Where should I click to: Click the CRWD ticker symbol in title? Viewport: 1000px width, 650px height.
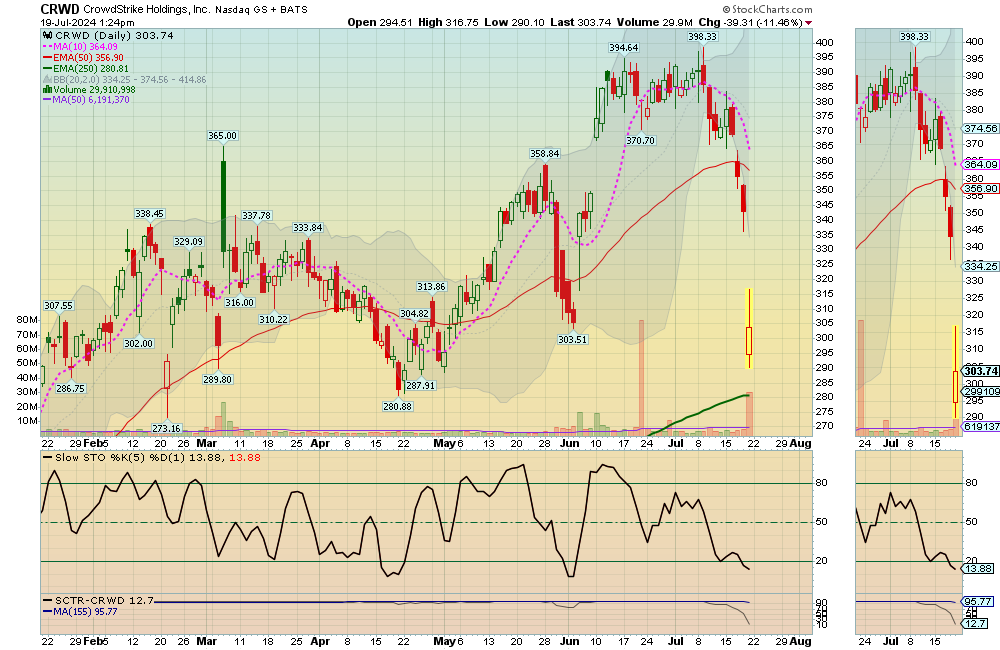(60, 9)
